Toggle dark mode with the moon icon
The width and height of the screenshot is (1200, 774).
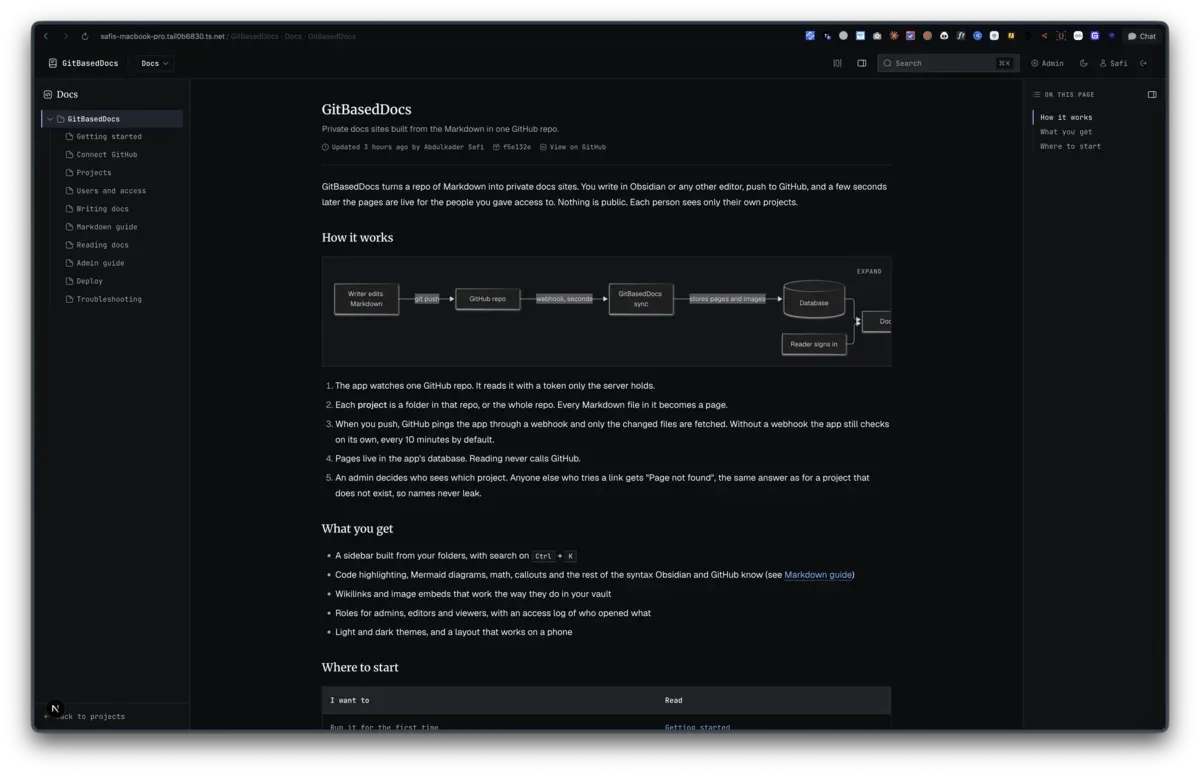tap(1083, 63)
